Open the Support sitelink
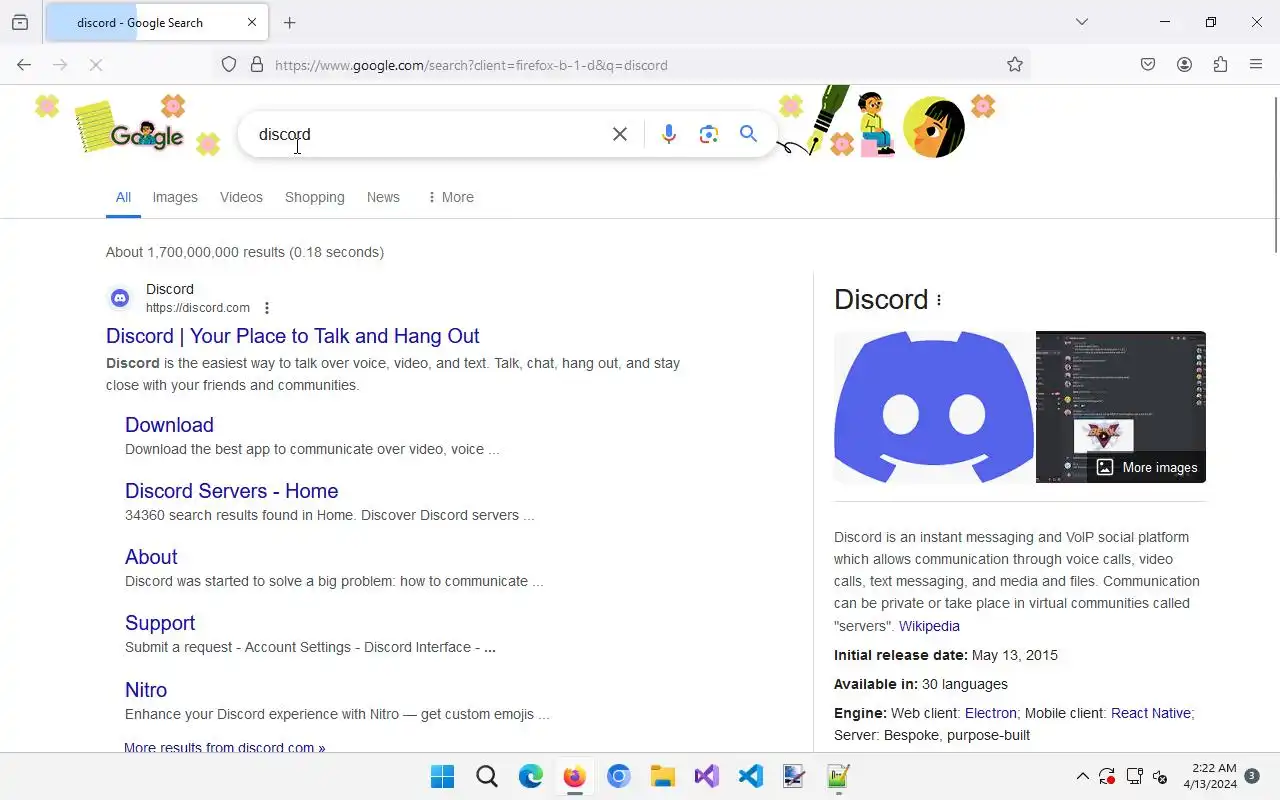This screenshot has width=1280, height=800. coord(160,623)
